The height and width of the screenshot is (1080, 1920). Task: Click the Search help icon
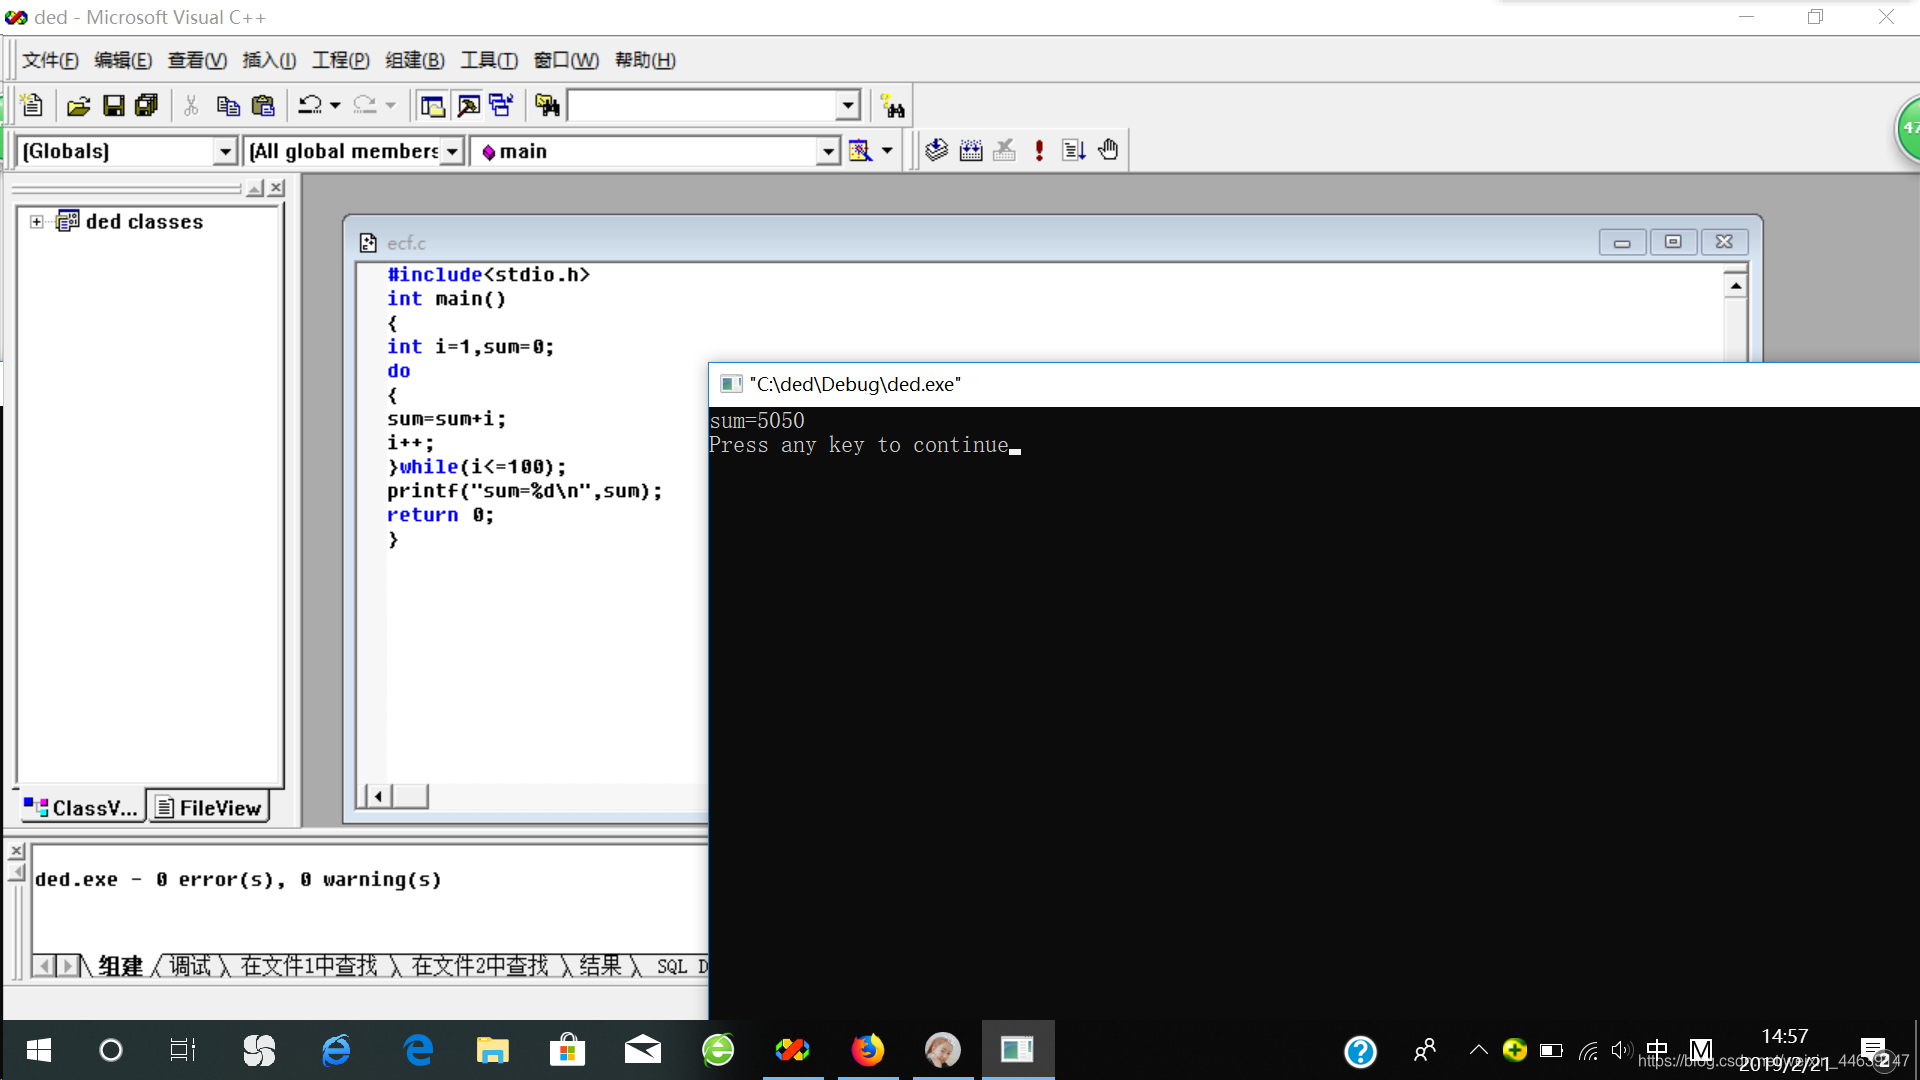click(892, 105)
